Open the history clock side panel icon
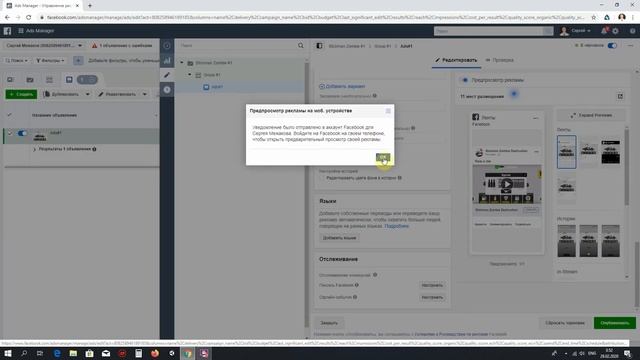 coord(167,90)
